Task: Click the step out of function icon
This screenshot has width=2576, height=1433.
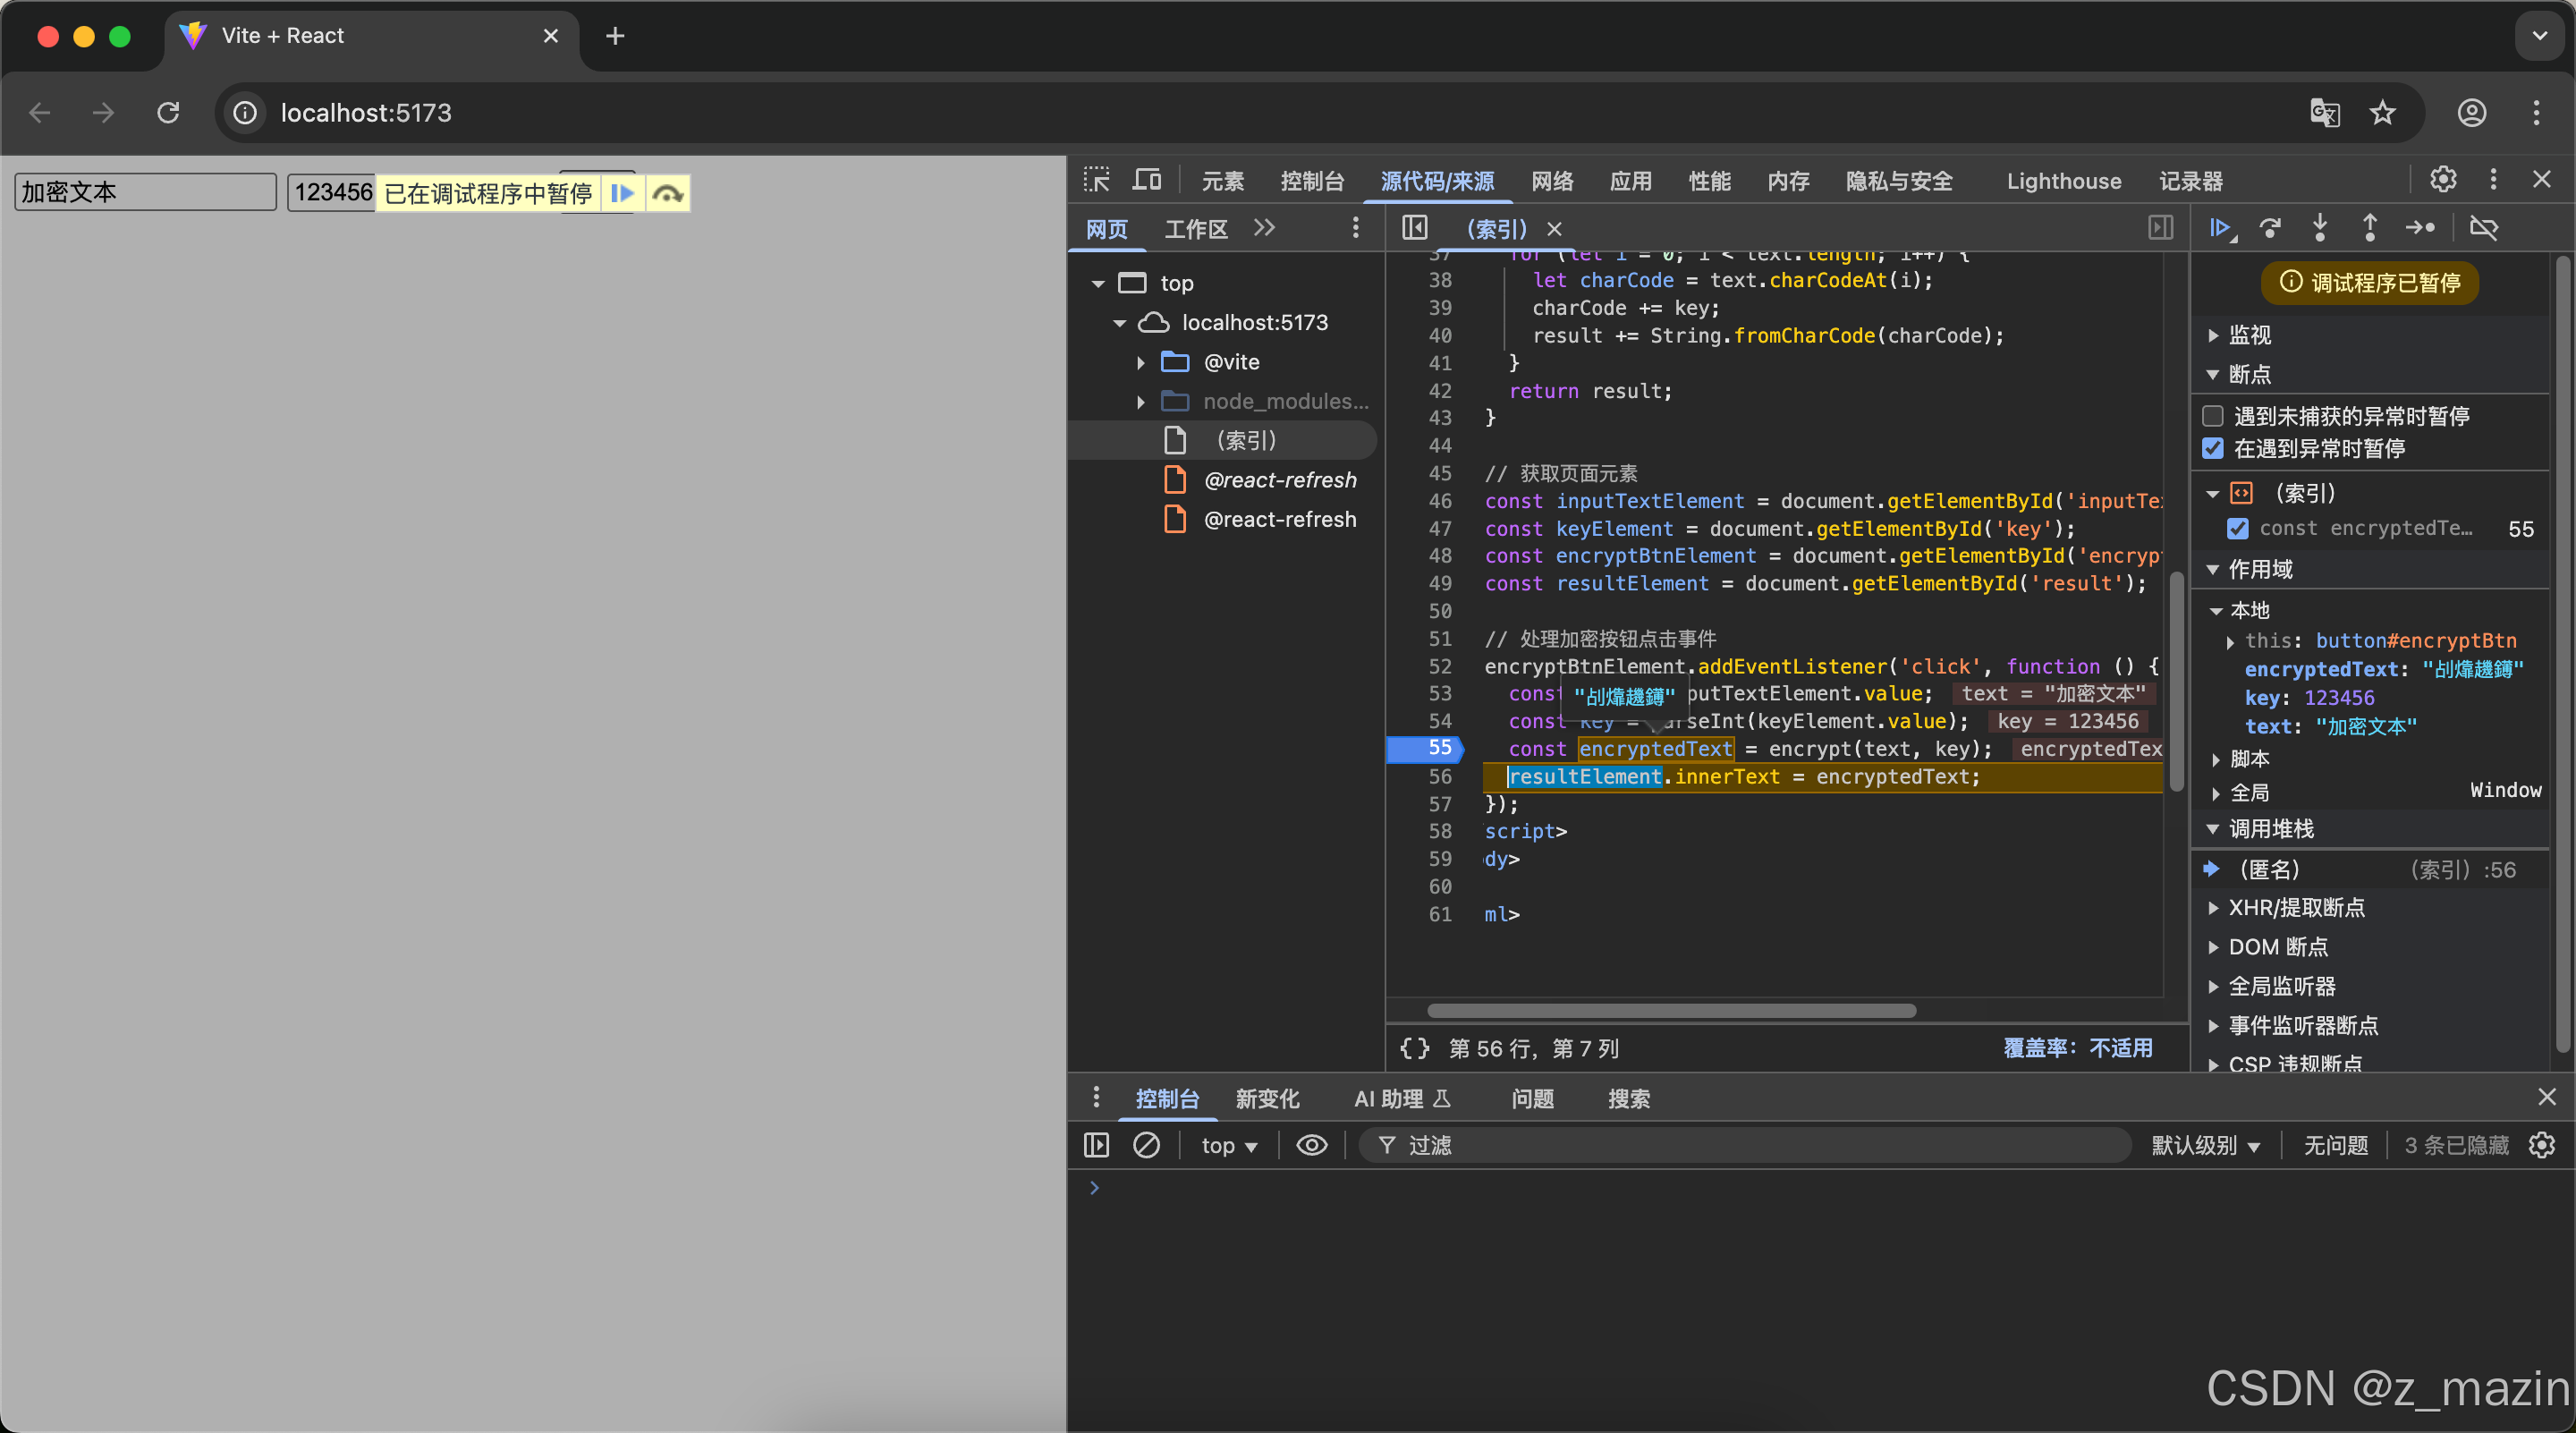Action: [x=2369, y=228]
